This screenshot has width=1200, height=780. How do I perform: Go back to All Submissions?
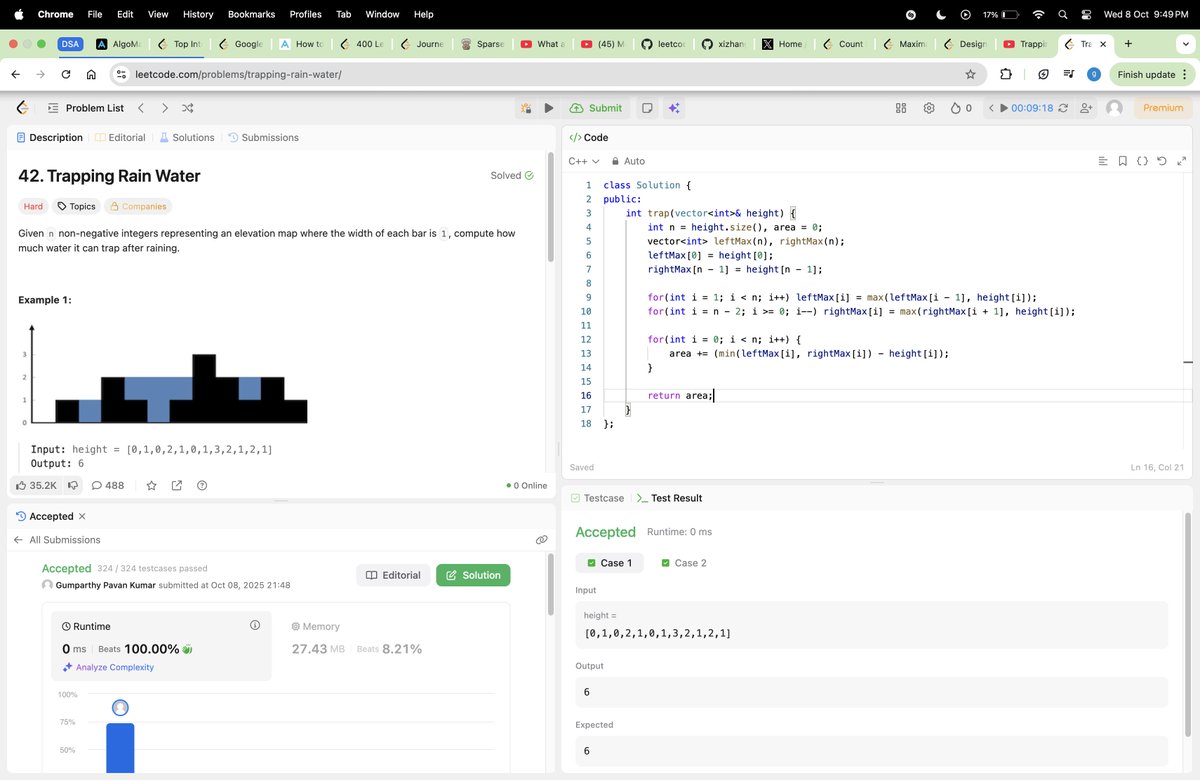coord(56,540)
